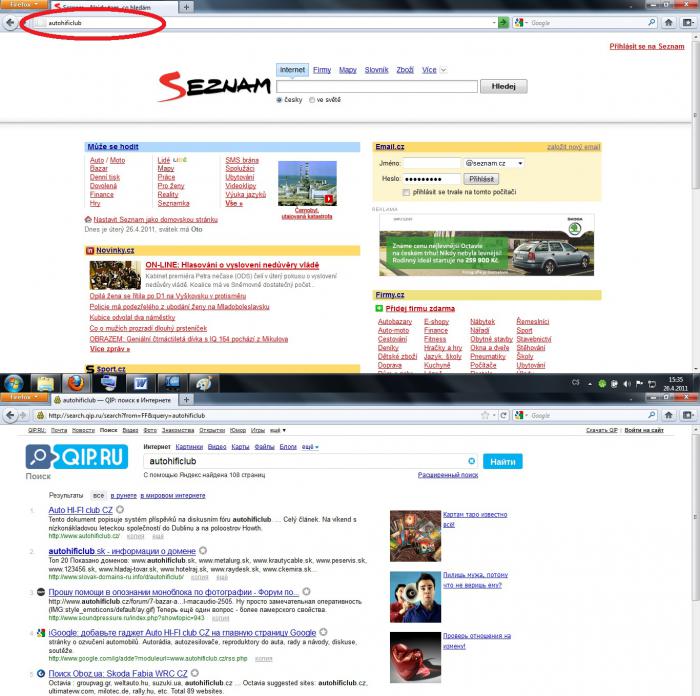Select the 've světě' radio button
This screenshot has width=700, height=696.
(x=311, y=100)
